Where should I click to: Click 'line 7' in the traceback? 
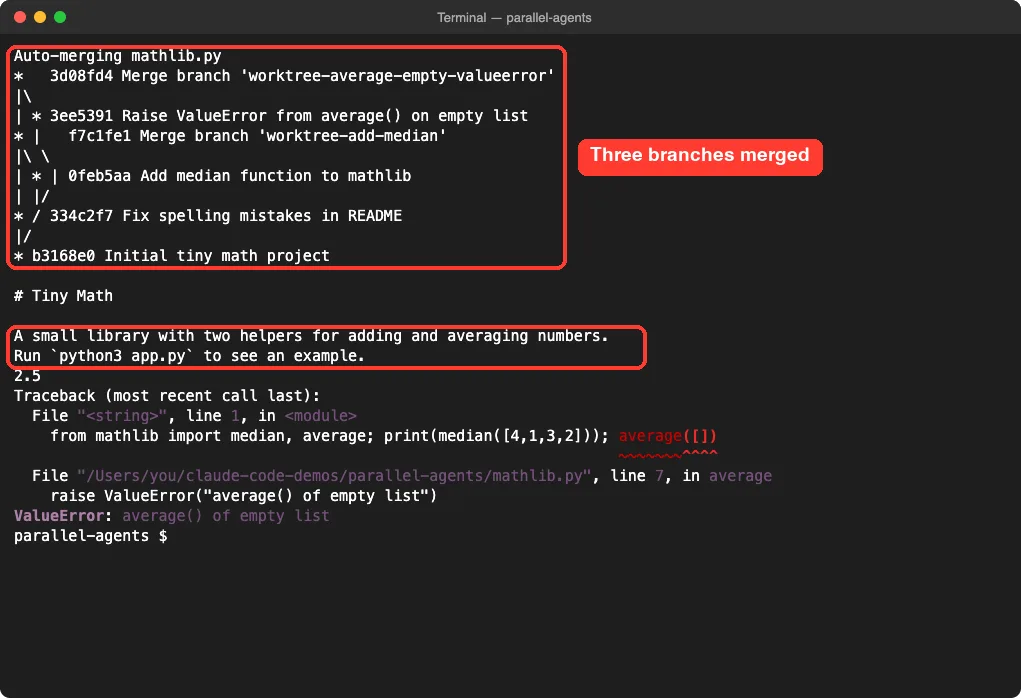coord(637,476)
